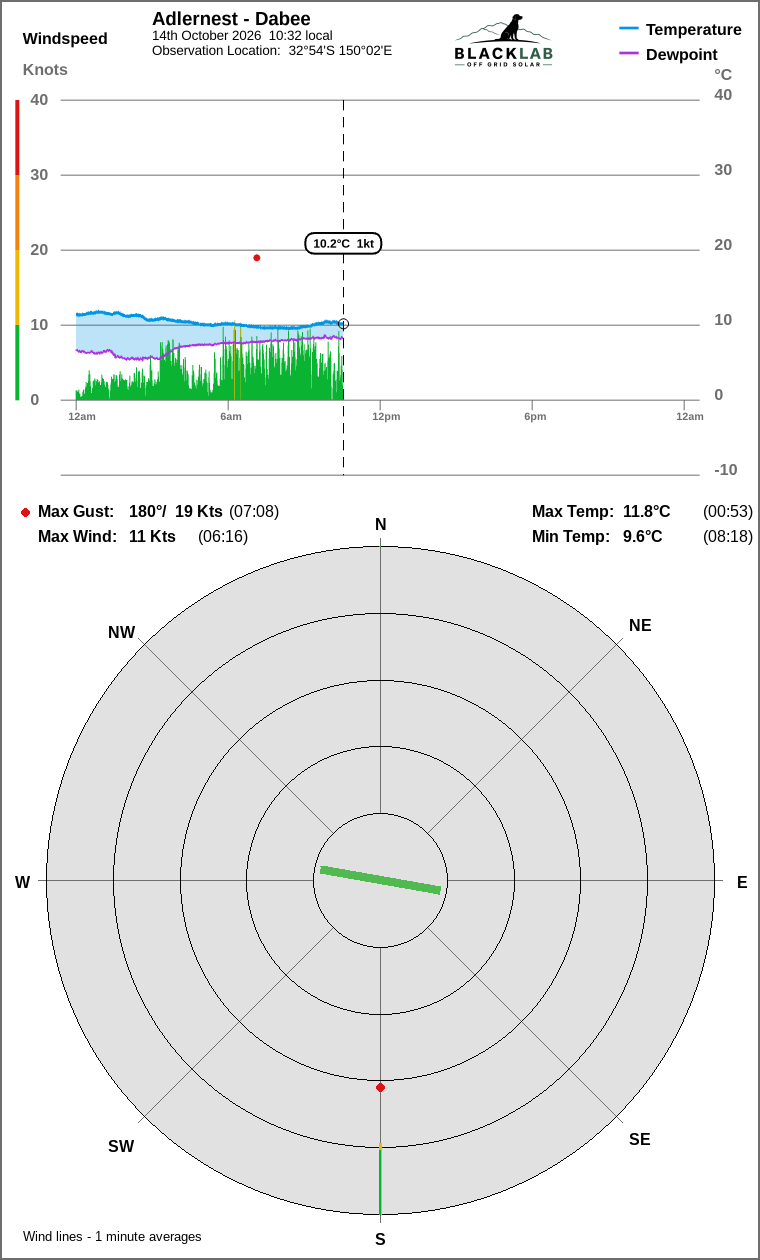Screen dimensions: 760x1260
Task: Click the '11 Kts' max wind value
Action: 152,537
